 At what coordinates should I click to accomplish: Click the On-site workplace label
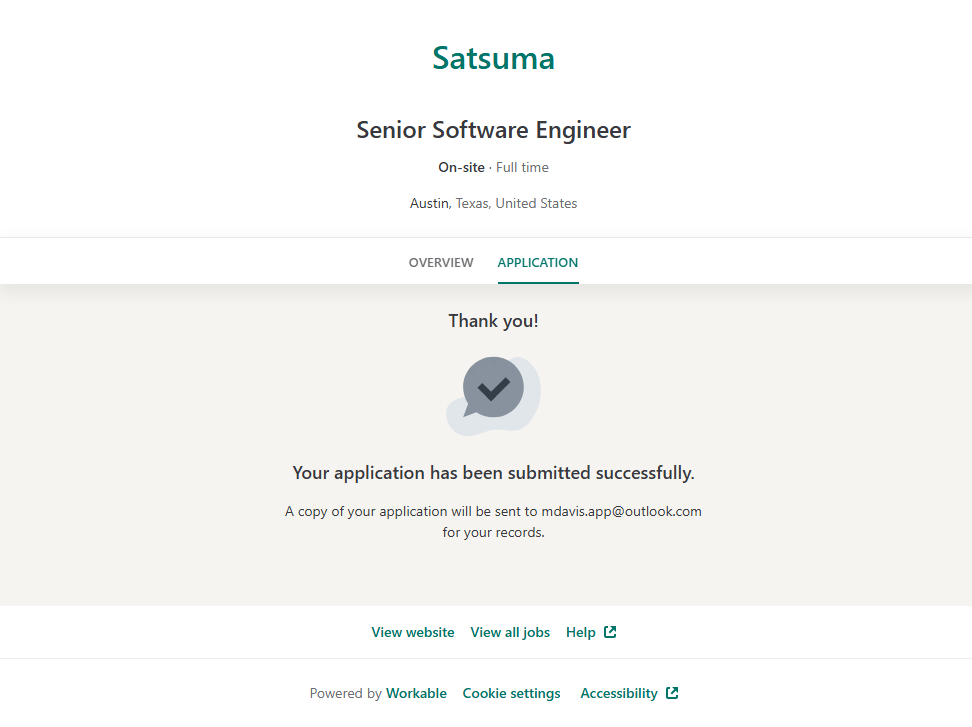point(461,168)
